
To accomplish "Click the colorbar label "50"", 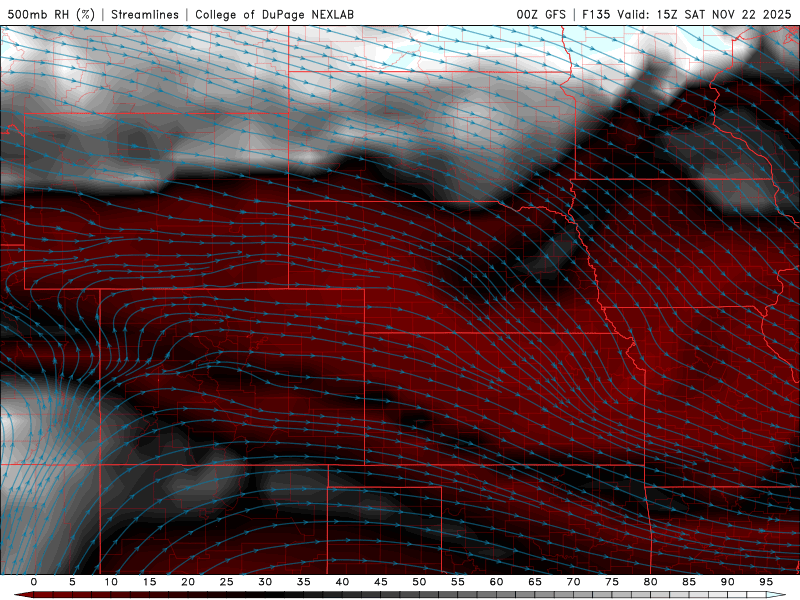I will 419,582.
